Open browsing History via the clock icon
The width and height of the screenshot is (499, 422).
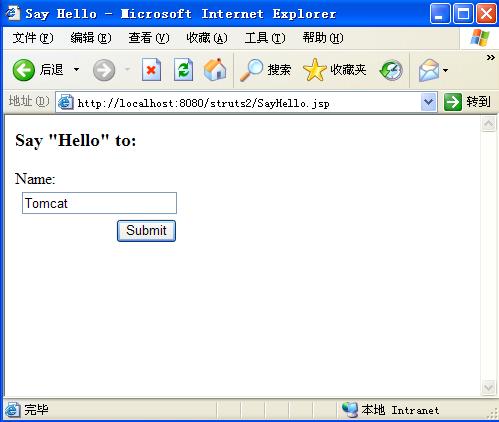pyautogui.click(x=391, y=70)
